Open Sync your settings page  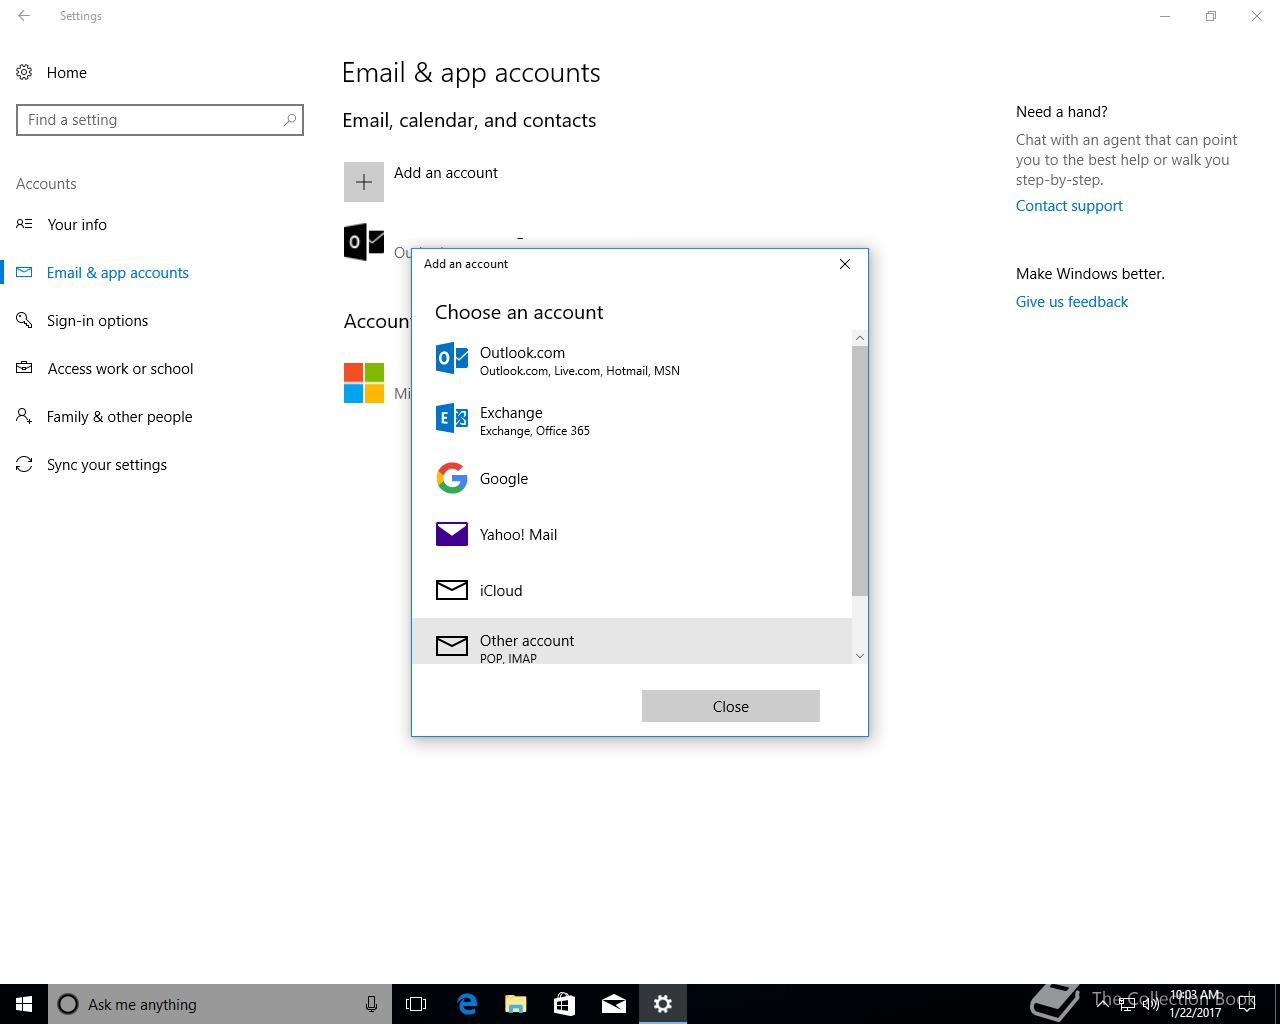[107, 465]
